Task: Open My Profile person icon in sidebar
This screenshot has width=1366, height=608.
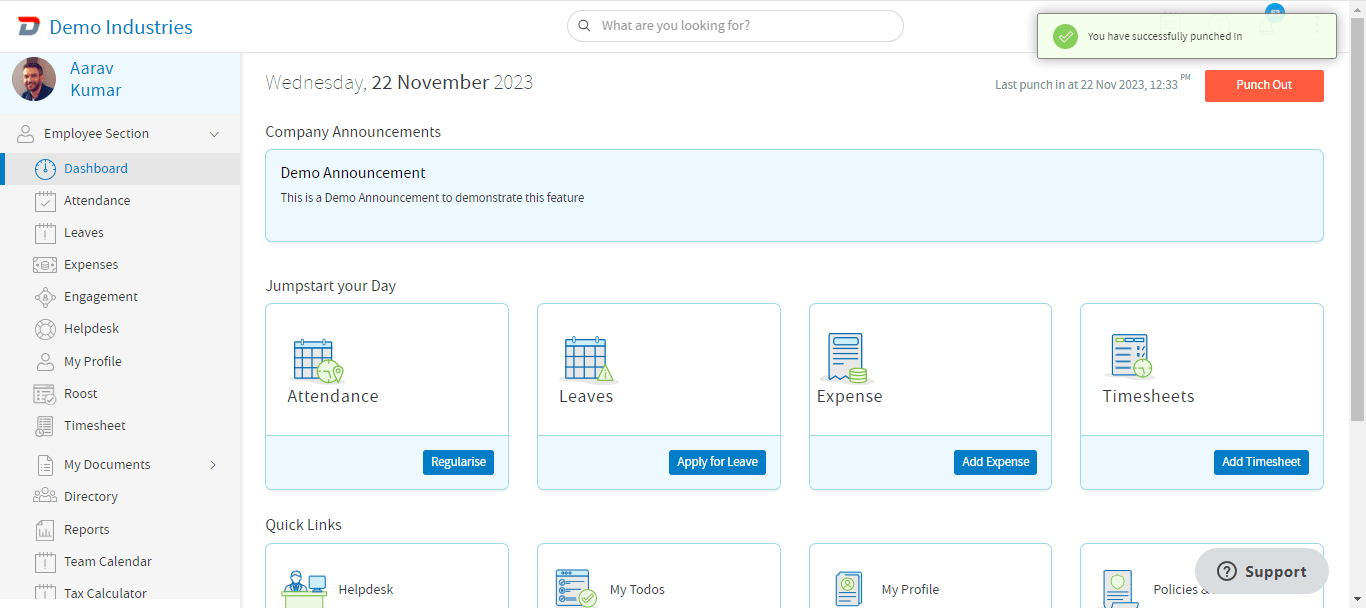Action: pyautogui.click(x=45, y=362)
